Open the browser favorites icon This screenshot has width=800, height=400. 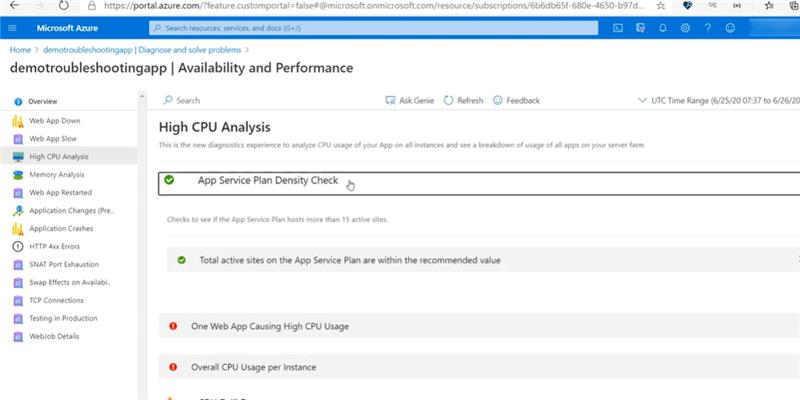pos(770,6)
